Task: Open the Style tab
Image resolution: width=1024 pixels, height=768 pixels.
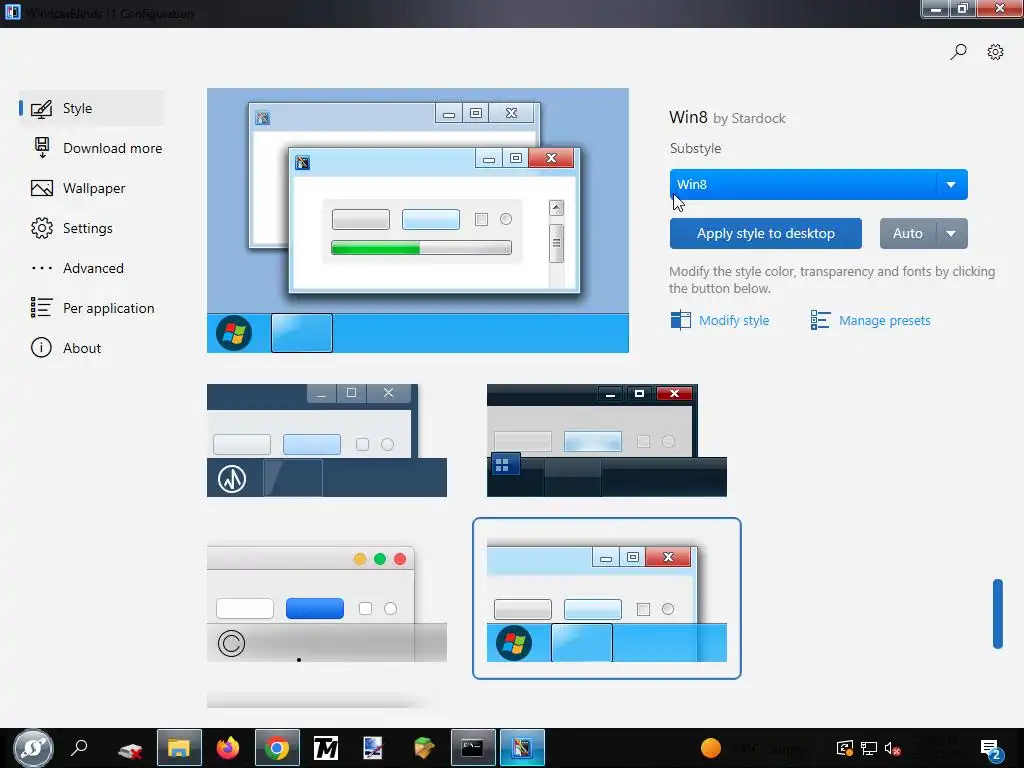Action: (91, 108)
